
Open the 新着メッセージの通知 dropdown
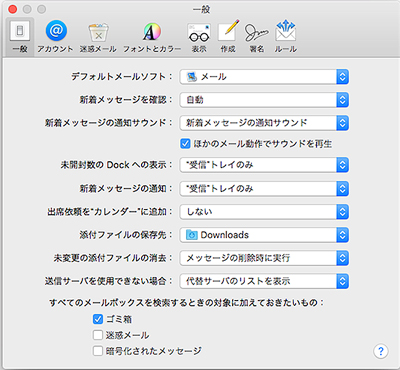tap(264, 189)
